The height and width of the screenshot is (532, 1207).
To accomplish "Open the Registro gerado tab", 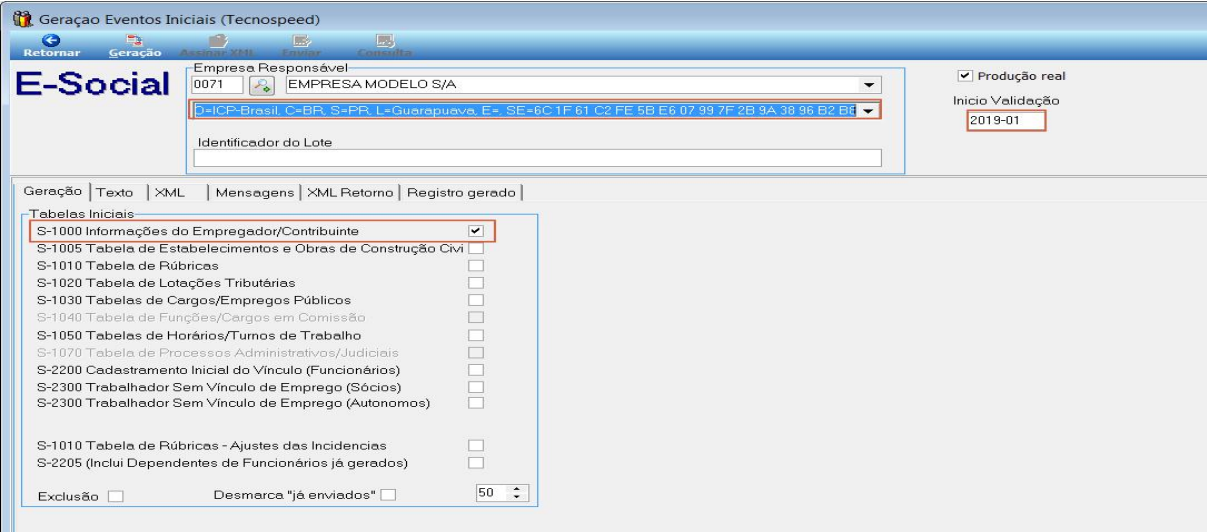I will [x=462, y=192].
